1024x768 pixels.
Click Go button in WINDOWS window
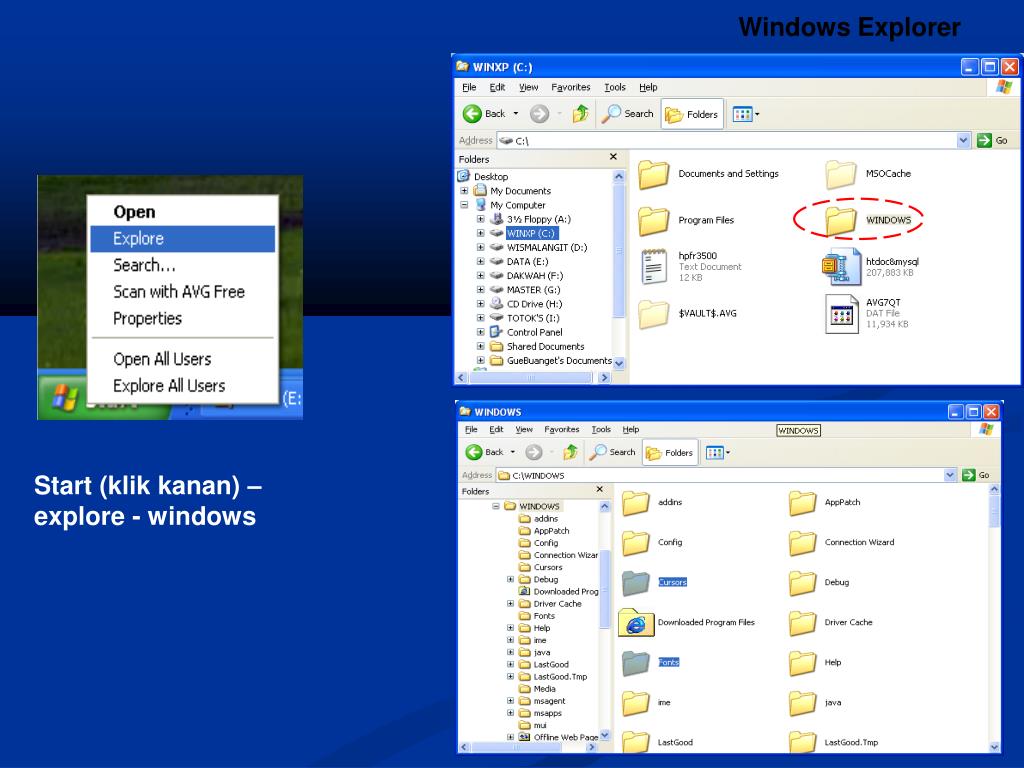(976, 475)
